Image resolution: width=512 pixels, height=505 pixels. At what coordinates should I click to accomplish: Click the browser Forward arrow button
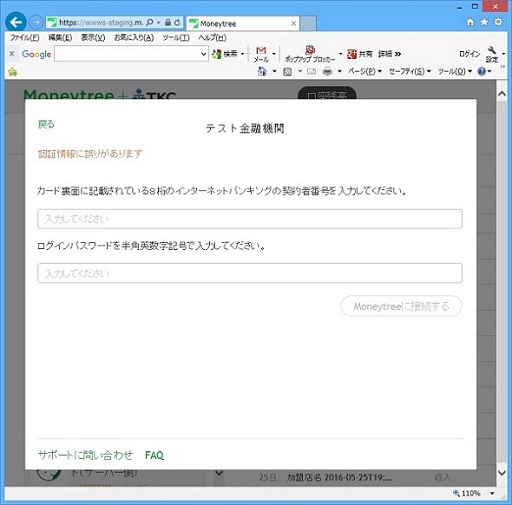click(x=36, y=23)
